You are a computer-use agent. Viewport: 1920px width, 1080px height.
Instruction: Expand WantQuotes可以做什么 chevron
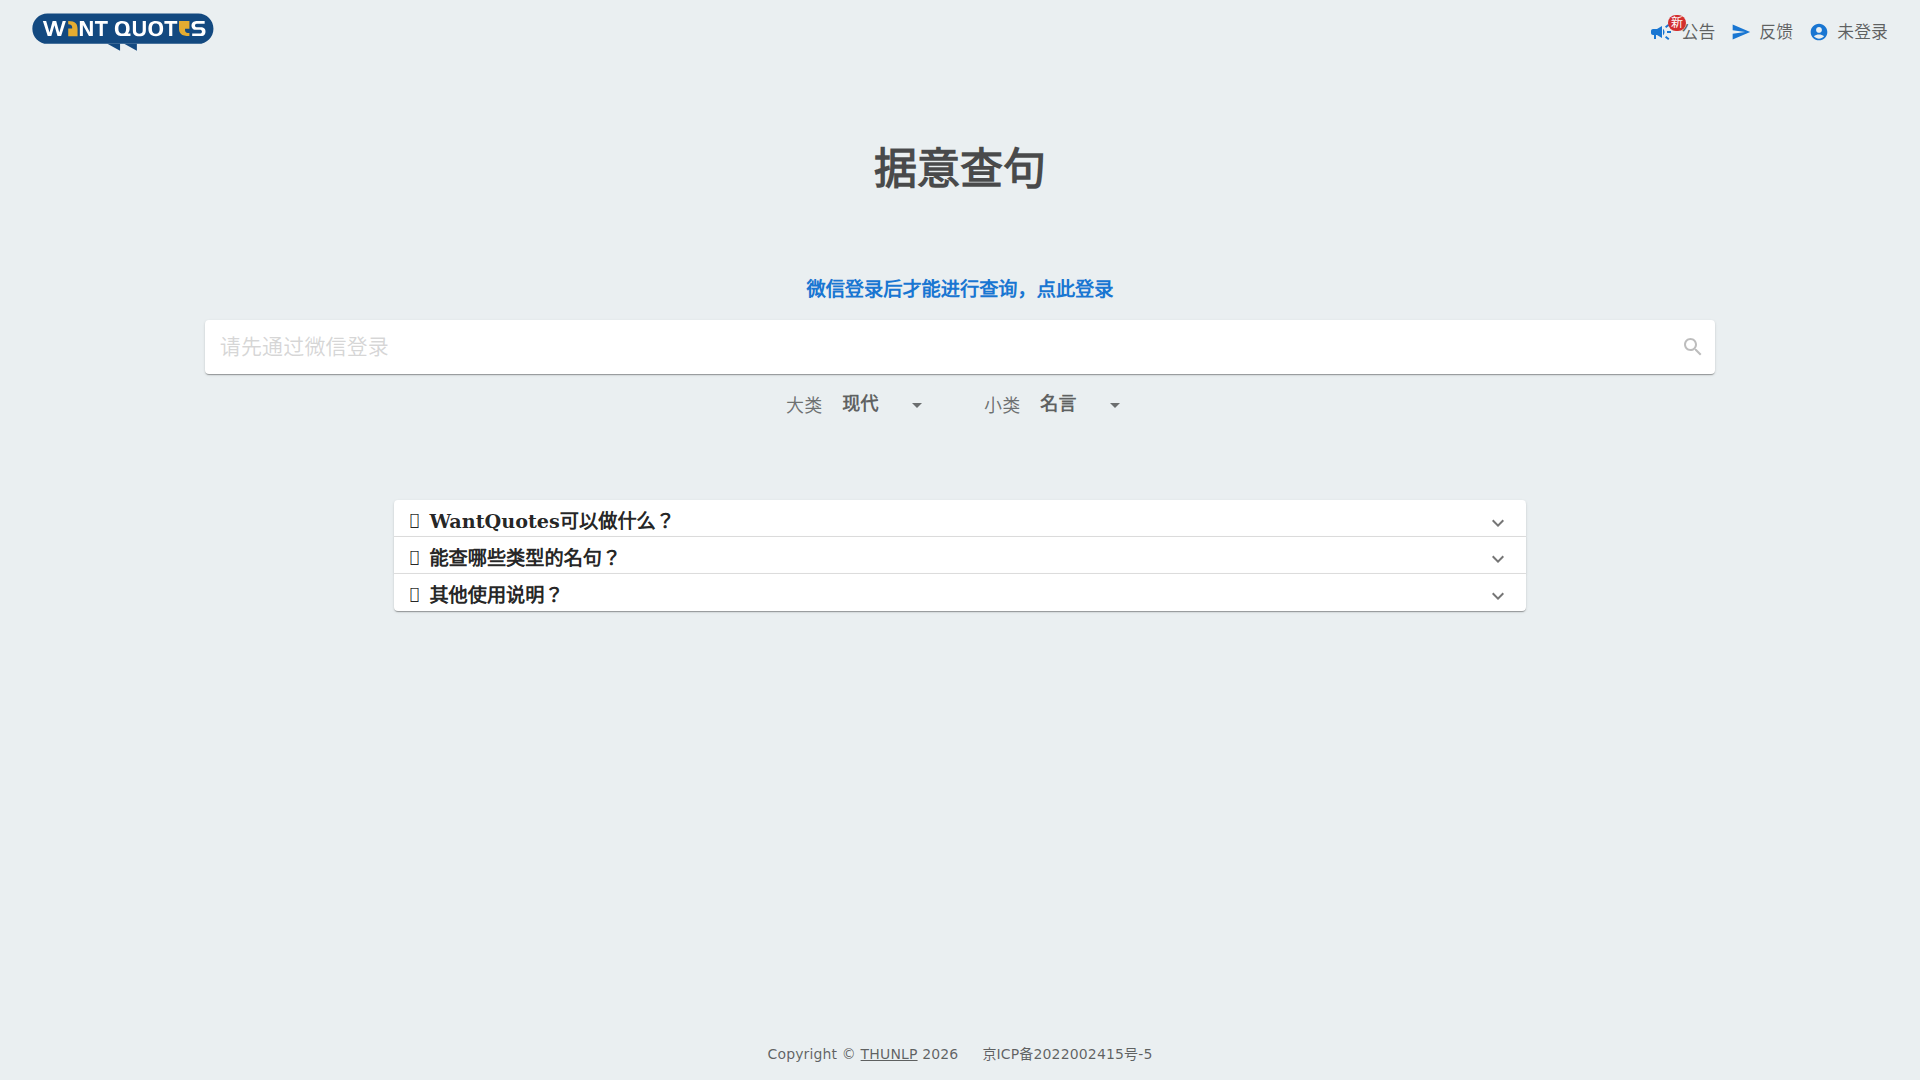click(x=1498, y=522)
